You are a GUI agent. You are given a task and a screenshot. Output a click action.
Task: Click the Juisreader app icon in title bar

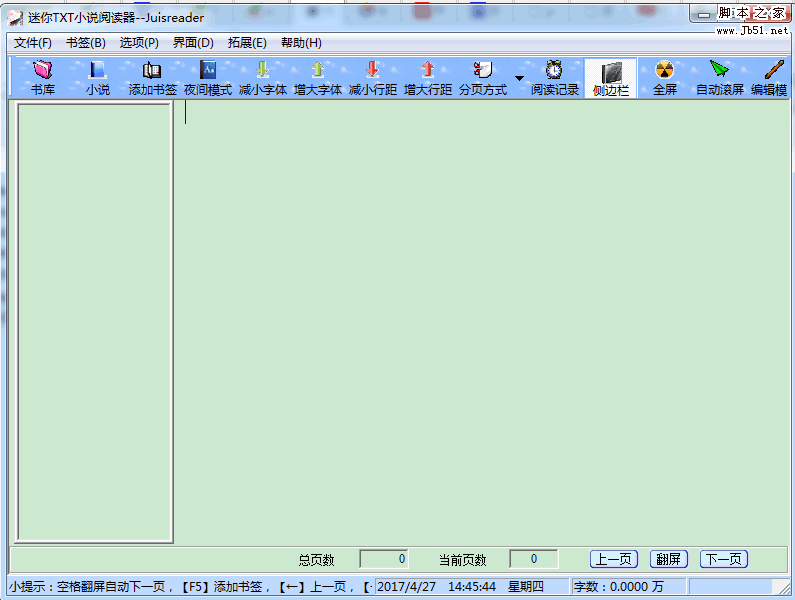coord(15,18)
